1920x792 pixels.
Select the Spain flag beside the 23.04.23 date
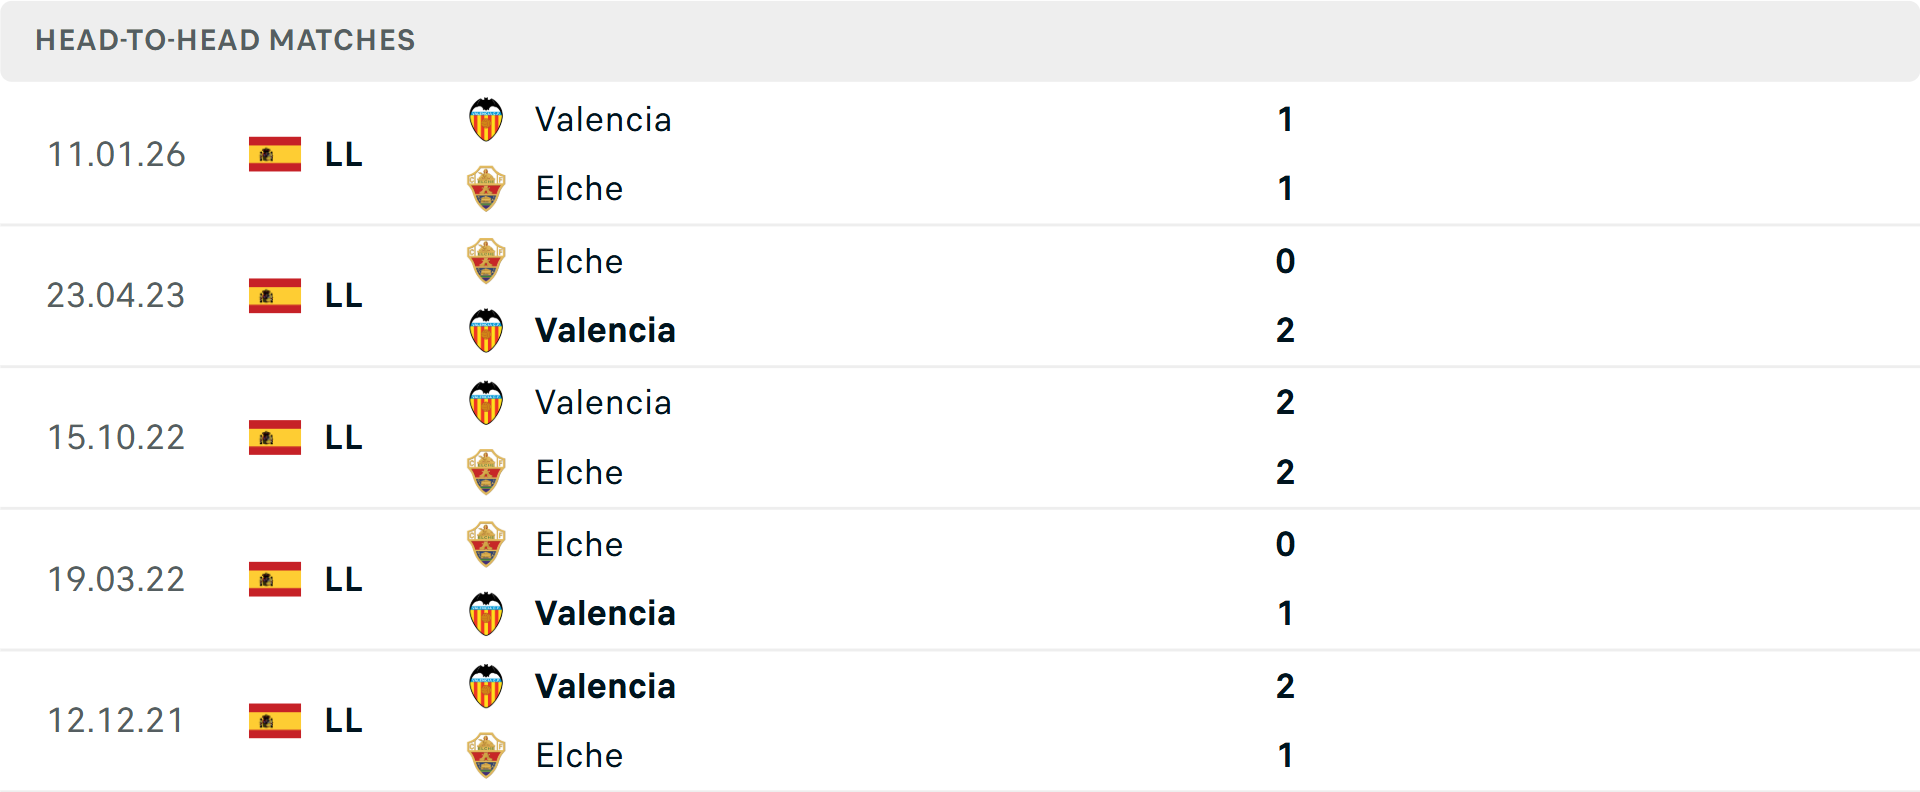(274, 296)
